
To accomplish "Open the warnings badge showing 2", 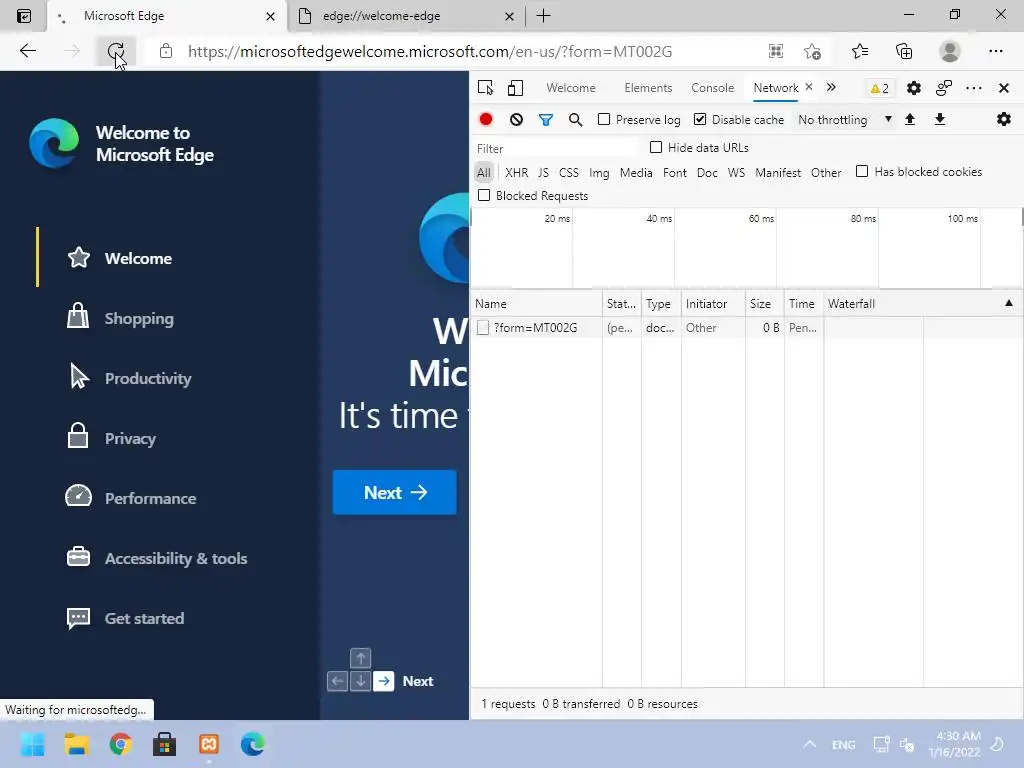I will click(x=880, y=88).
